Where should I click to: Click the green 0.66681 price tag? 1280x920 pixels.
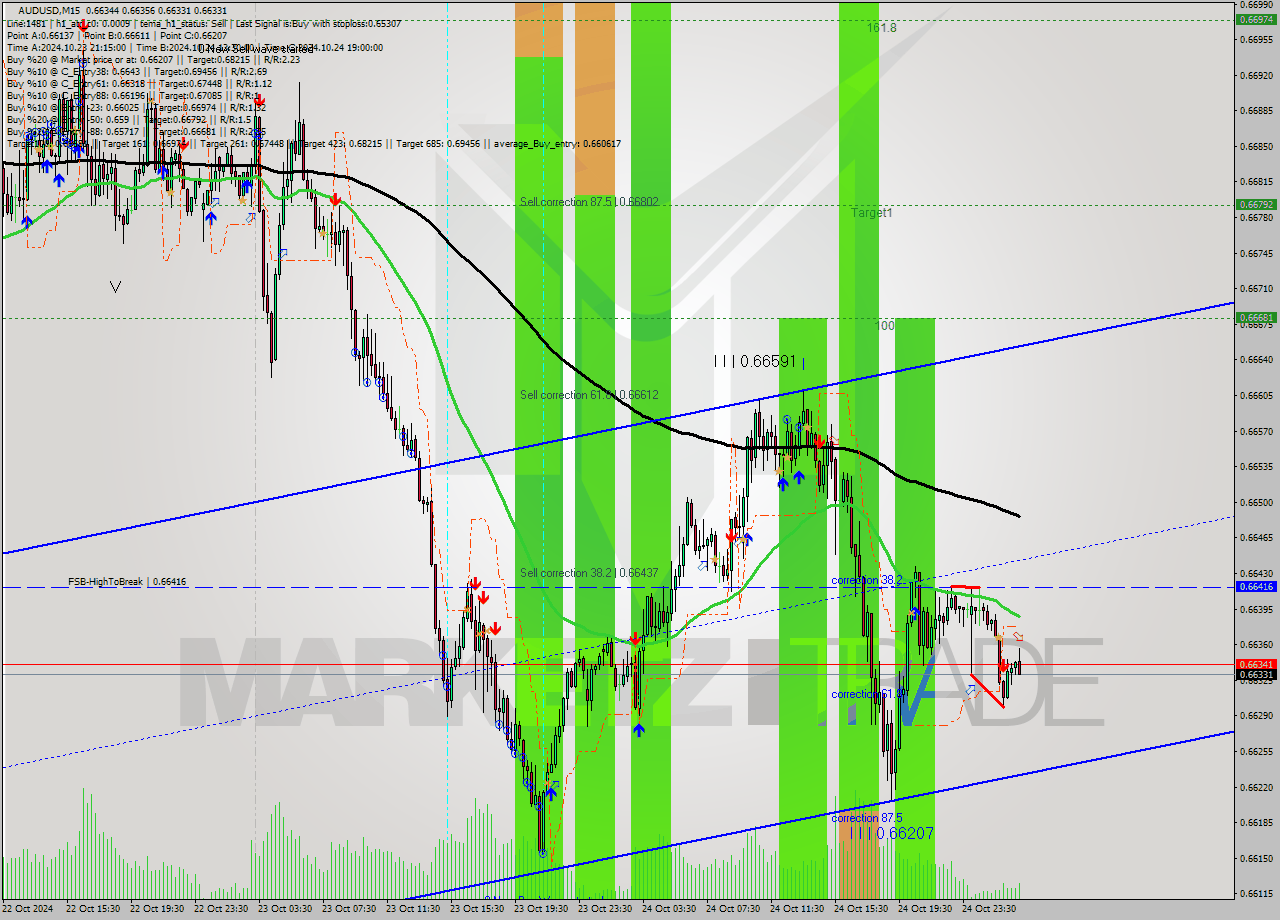1256,318
